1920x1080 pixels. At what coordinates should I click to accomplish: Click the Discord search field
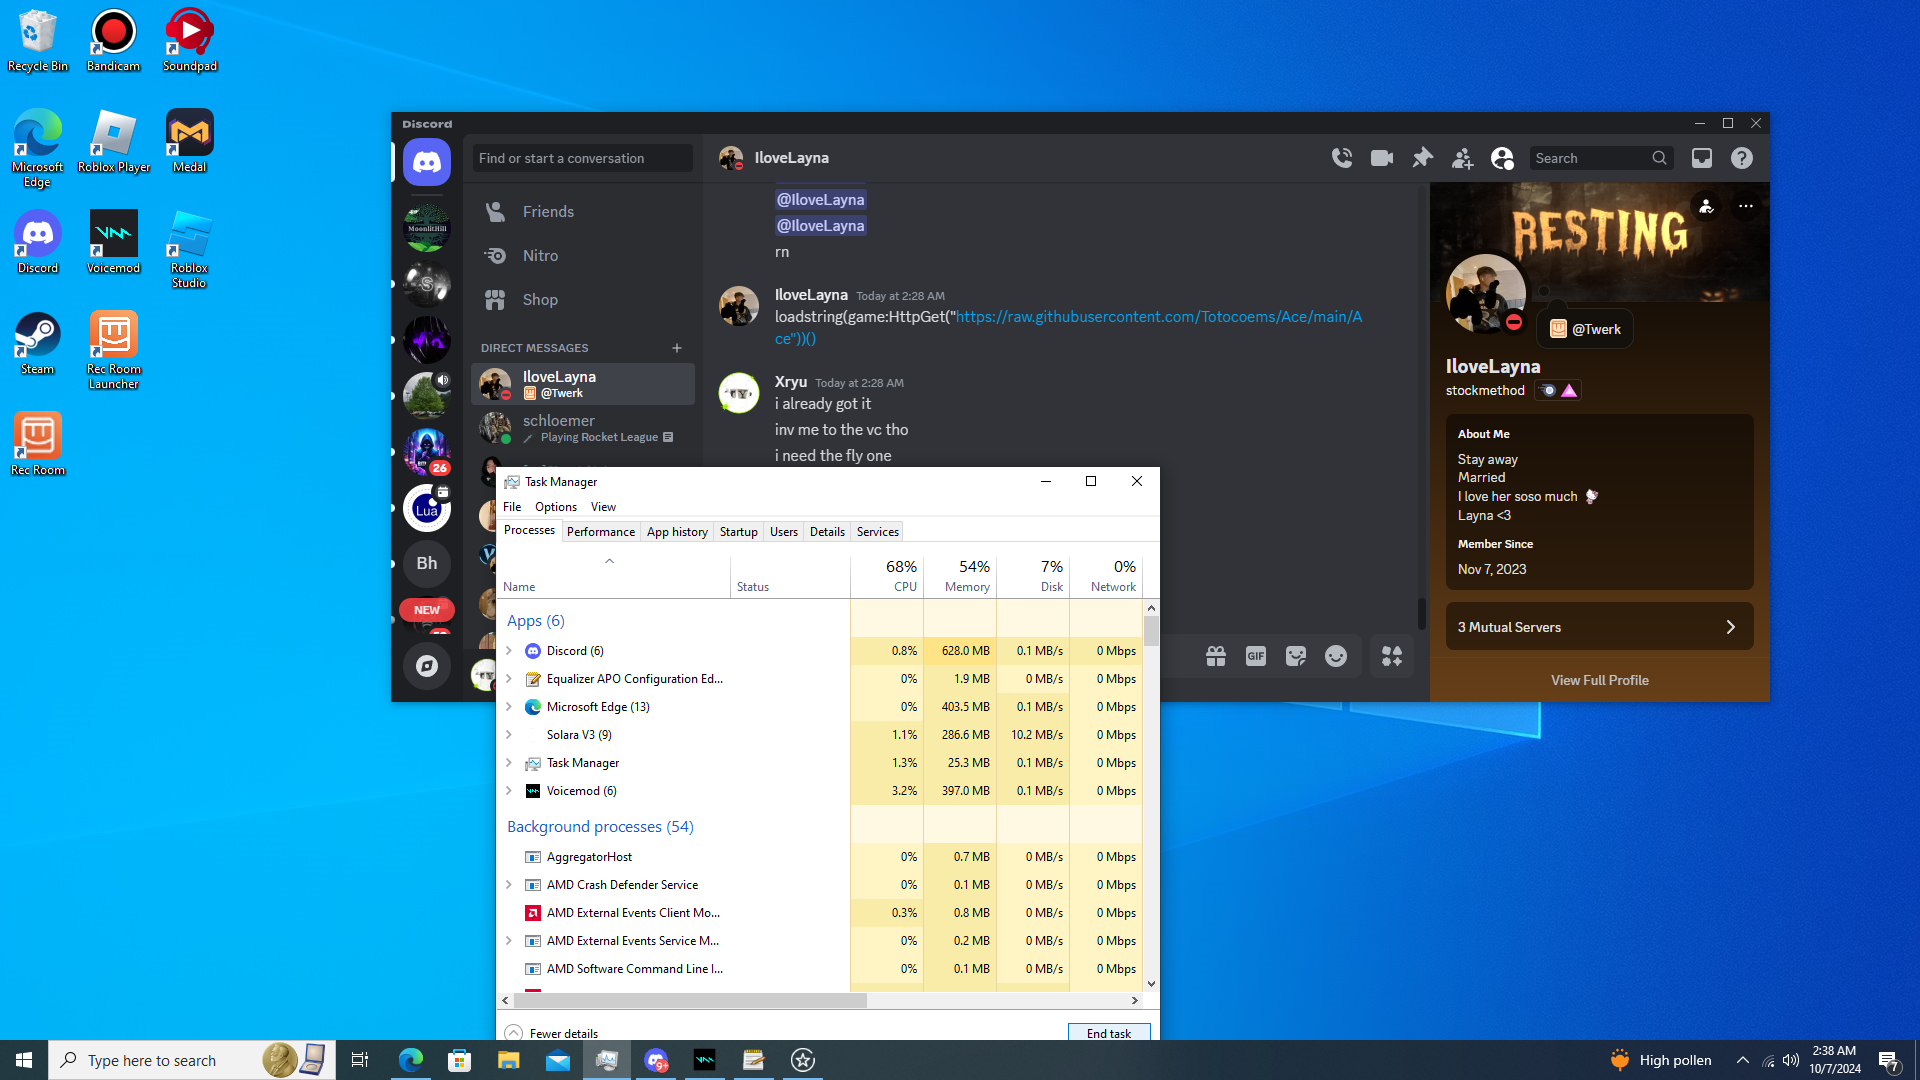pos(1590,158)
